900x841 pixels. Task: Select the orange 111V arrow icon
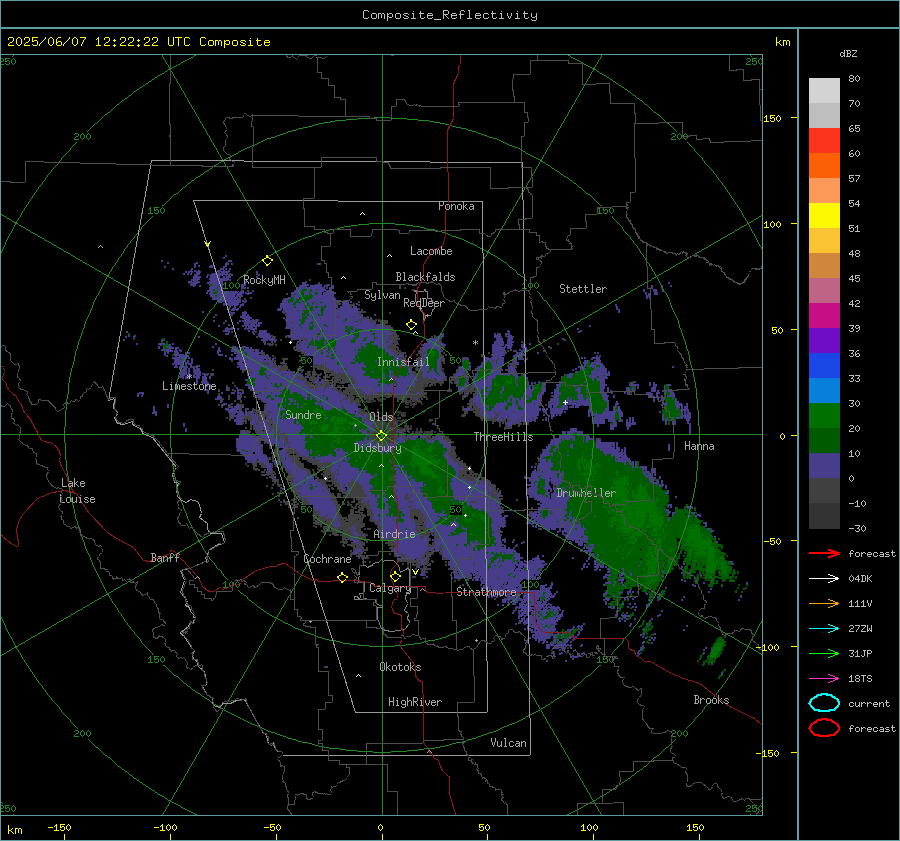825,603
